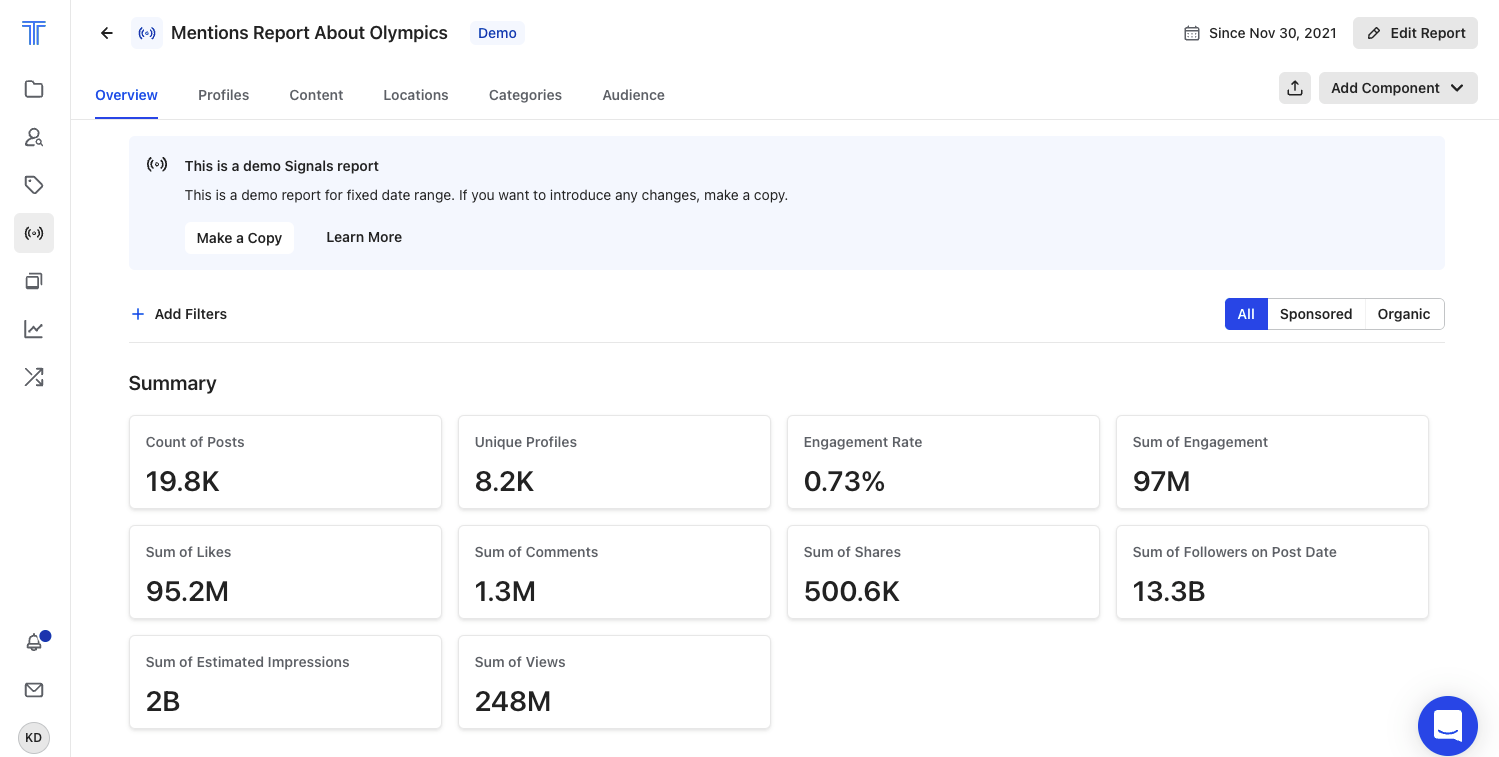The width and height of the screenshot is (1499, 757).
Task: Open the KD user avatar menu
Action: (x=34, y=738)
